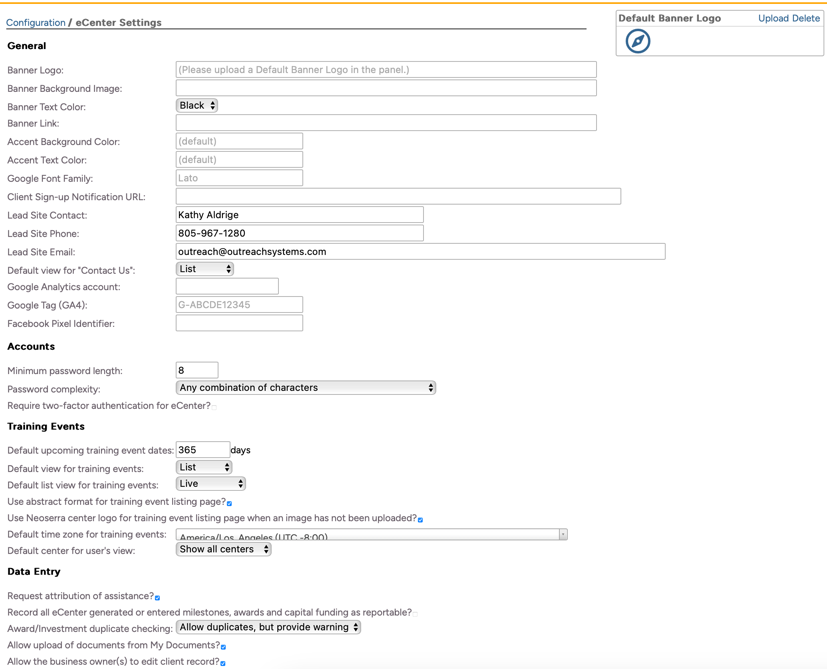This screenshot has height=669, width=827.
Task: Toggle abstract format for training event listing
Action: point(230,503)
